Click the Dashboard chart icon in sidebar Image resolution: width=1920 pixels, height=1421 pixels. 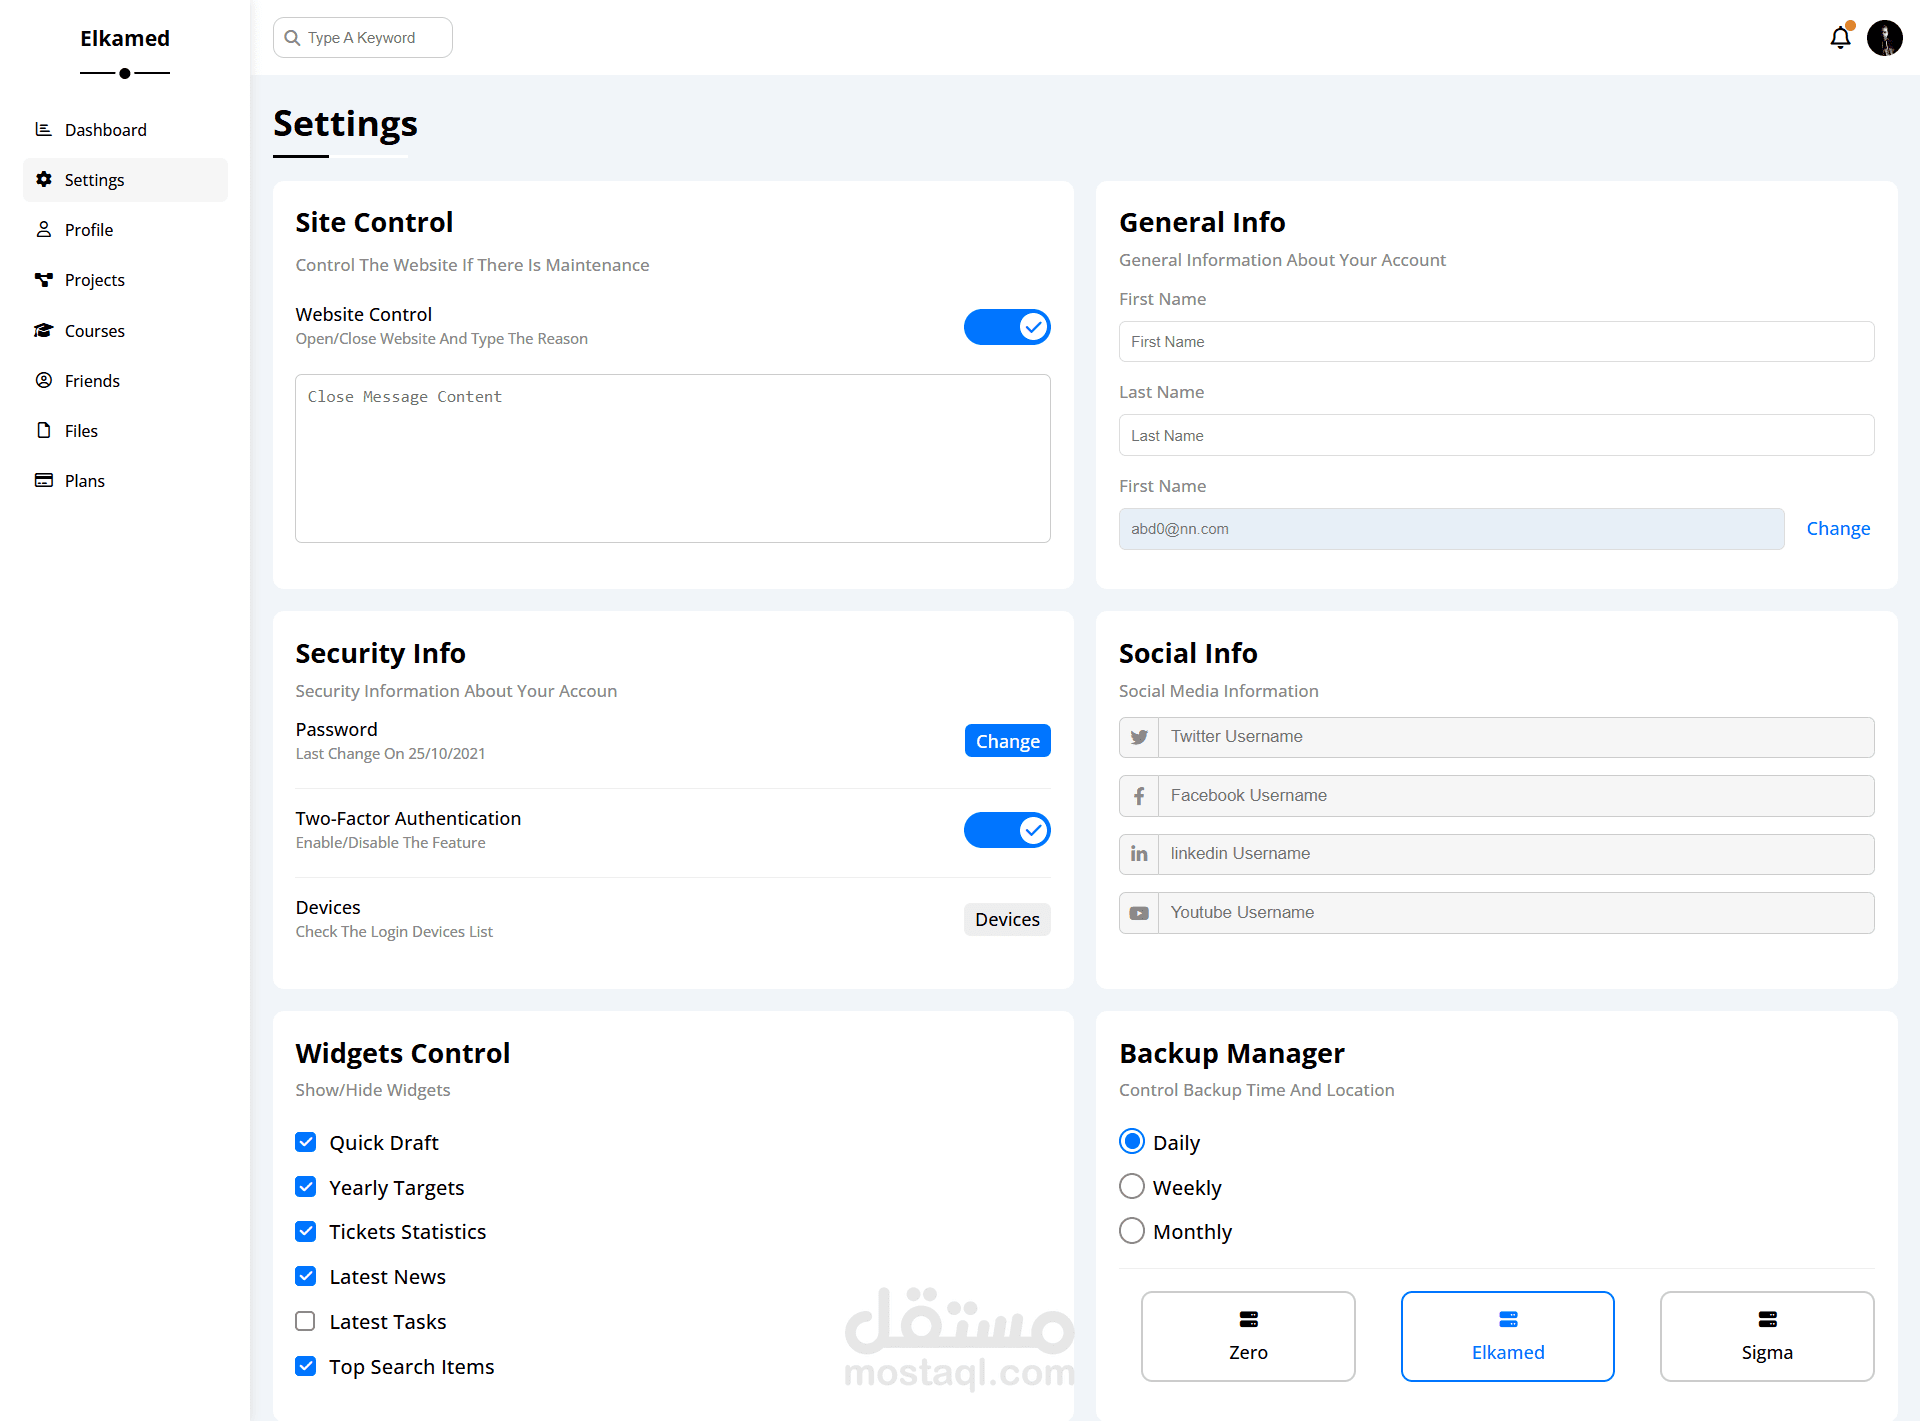click(43, 129)
